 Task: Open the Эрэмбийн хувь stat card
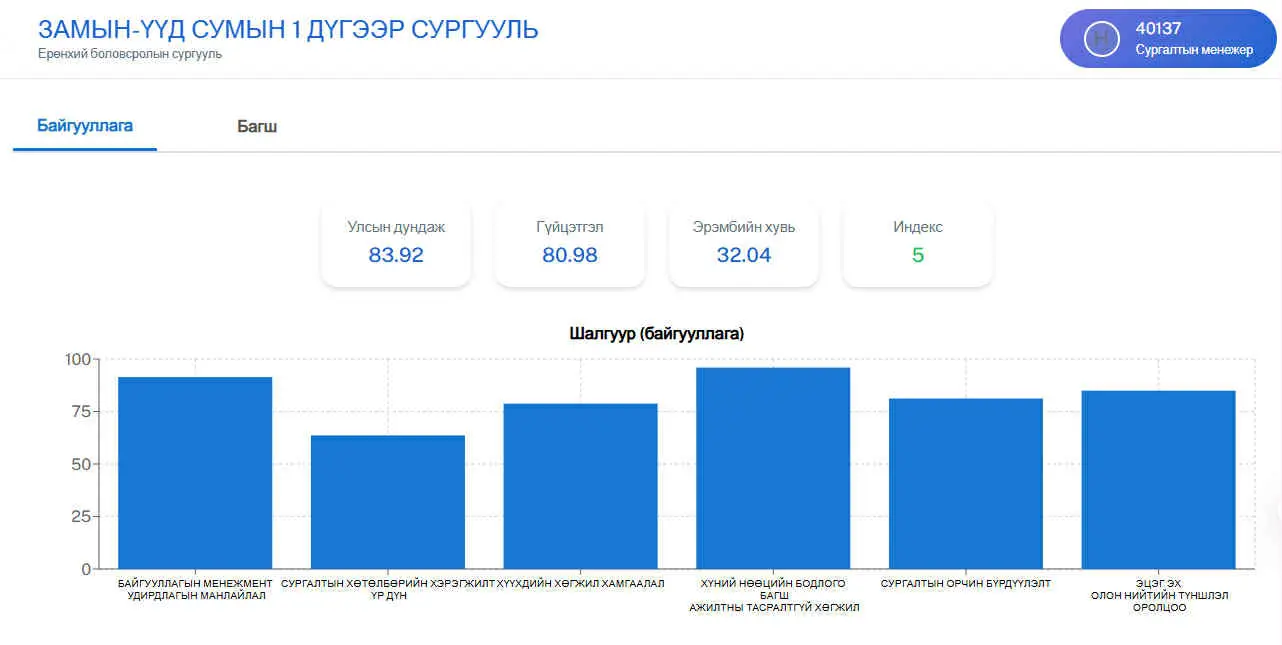point(744,243)
